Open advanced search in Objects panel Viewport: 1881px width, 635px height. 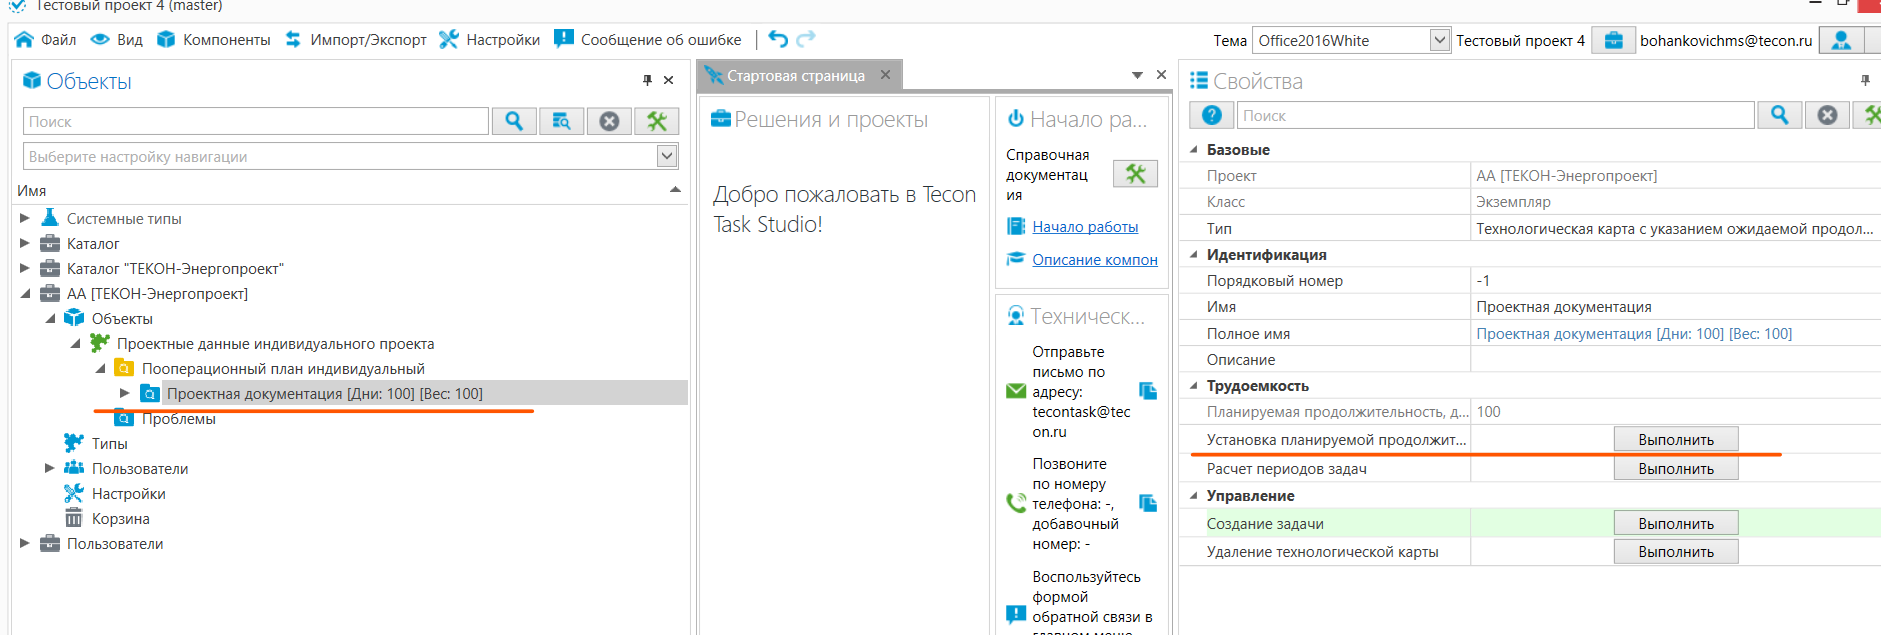561,121
